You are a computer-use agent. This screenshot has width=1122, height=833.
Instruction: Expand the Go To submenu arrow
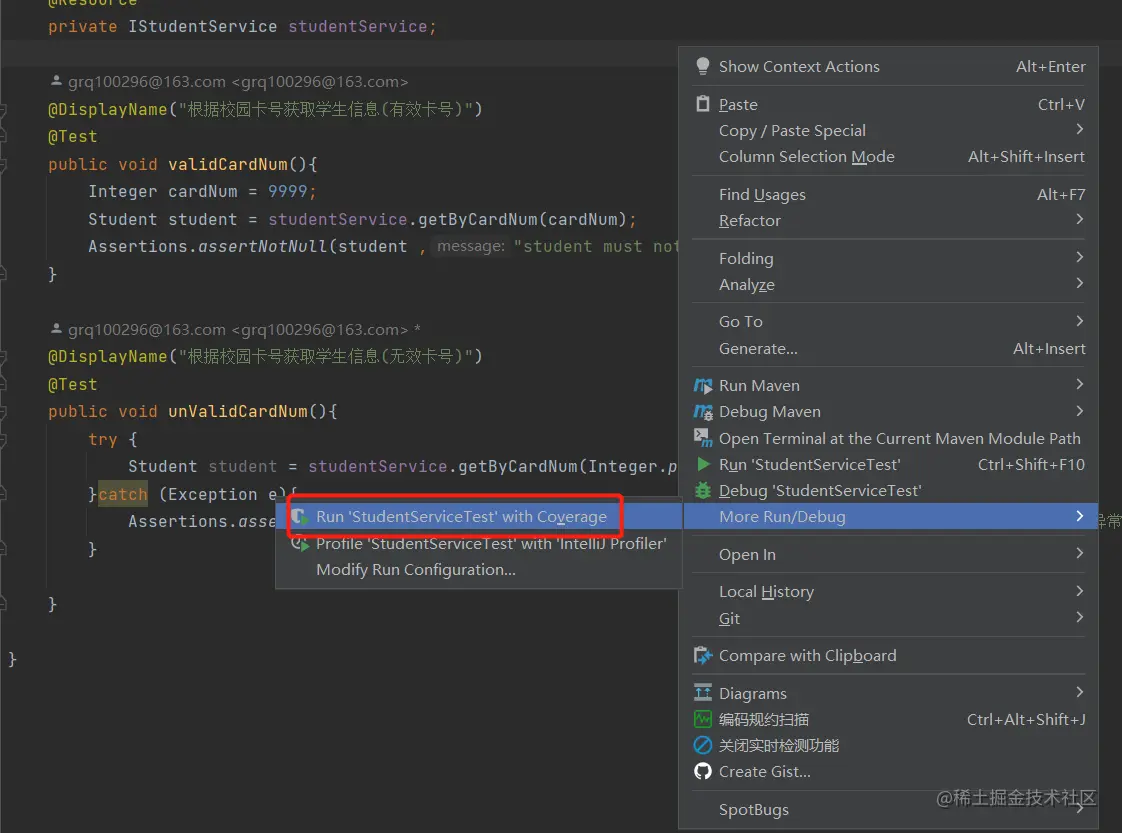(1079, 321)
